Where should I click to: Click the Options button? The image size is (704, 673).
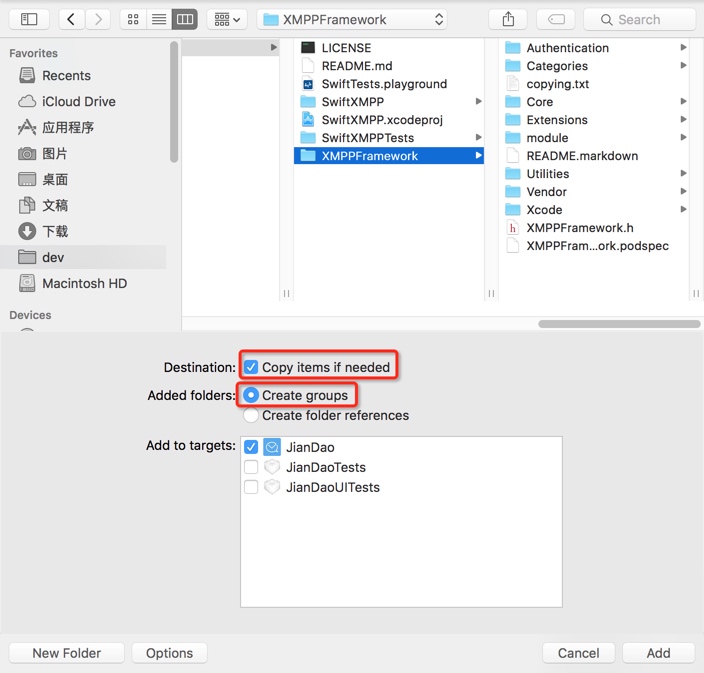pyautogui.click(x=169, y=653)
